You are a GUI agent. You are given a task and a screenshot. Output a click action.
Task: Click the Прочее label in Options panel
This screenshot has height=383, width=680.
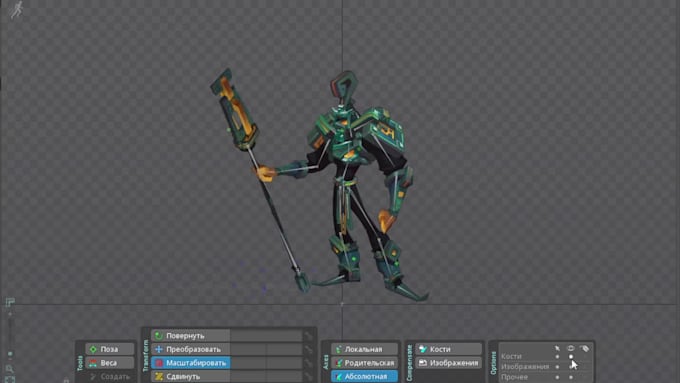tap(514, 377)
